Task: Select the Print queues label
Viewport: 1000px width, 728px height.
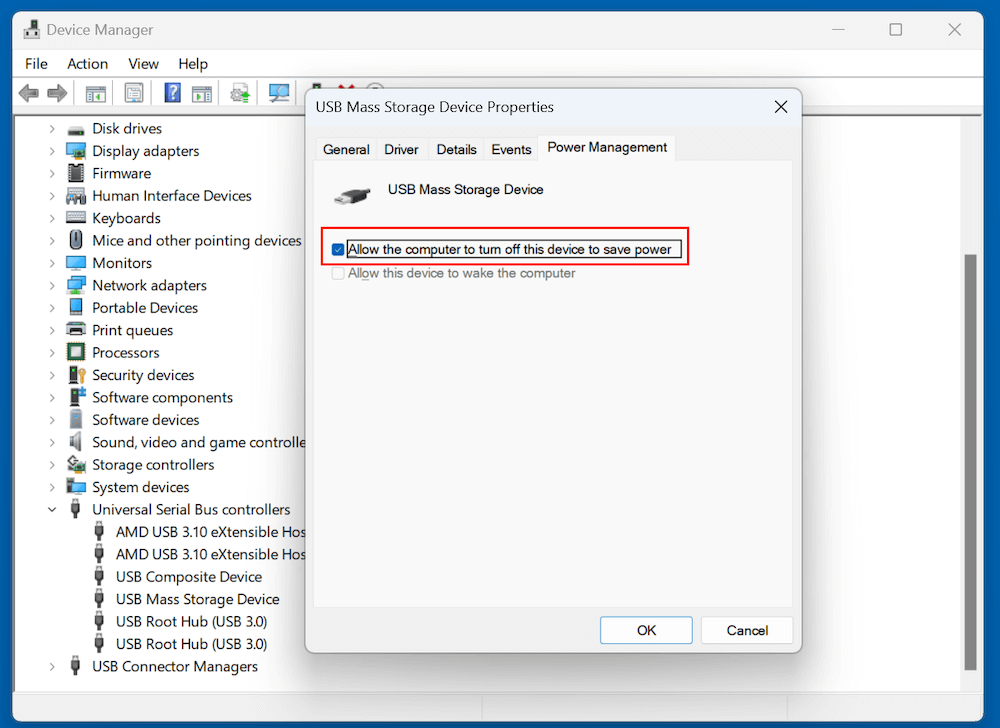Action: (133, 330)
